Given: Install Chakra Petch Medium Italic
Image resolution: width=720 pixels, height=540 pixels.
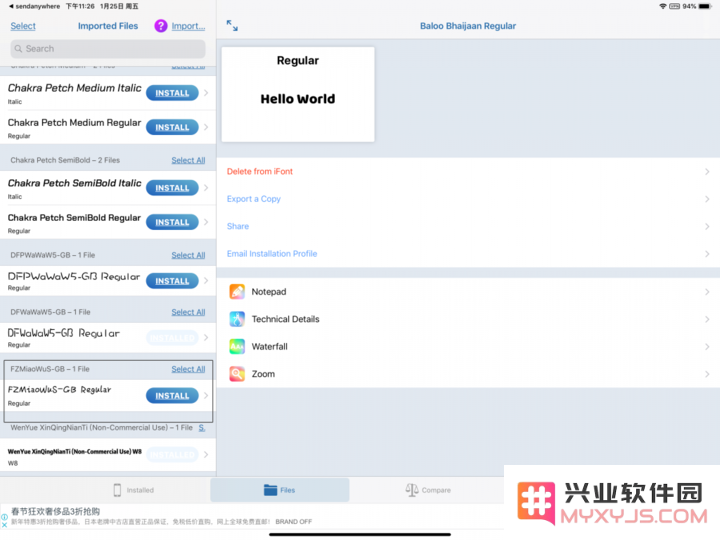Looking at the screenshot, I should coord(172,93).
